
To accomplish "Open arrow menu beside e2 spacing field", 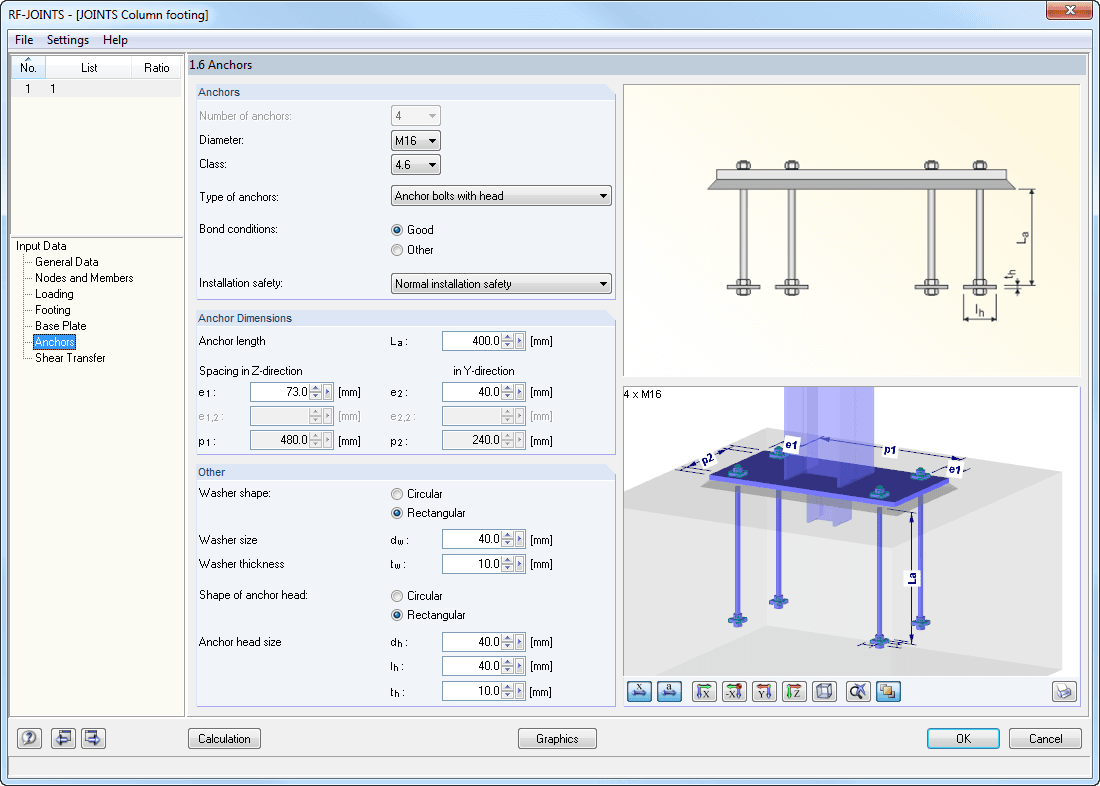I will pos(520,392).
